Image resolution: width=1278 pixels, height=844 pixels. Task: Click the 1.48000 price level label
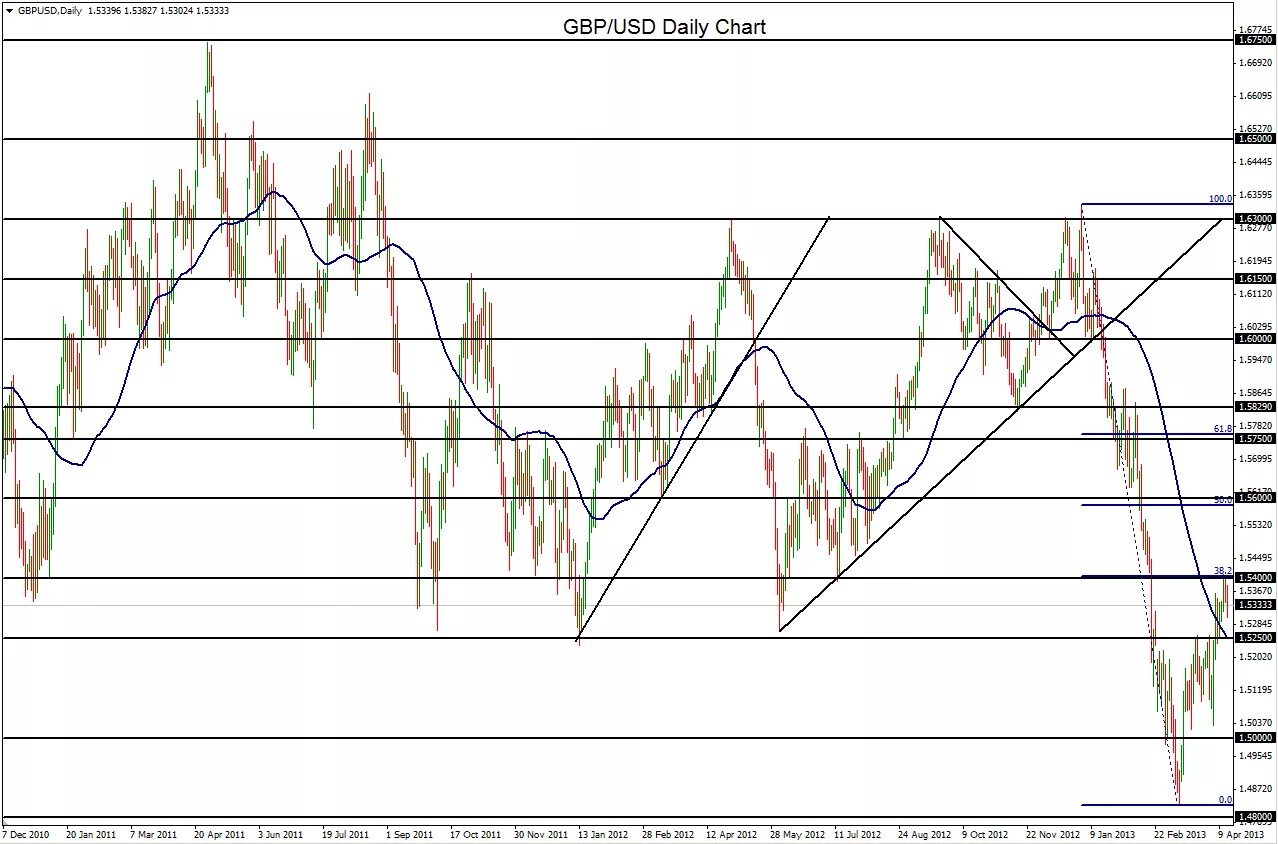(1255, 817)
